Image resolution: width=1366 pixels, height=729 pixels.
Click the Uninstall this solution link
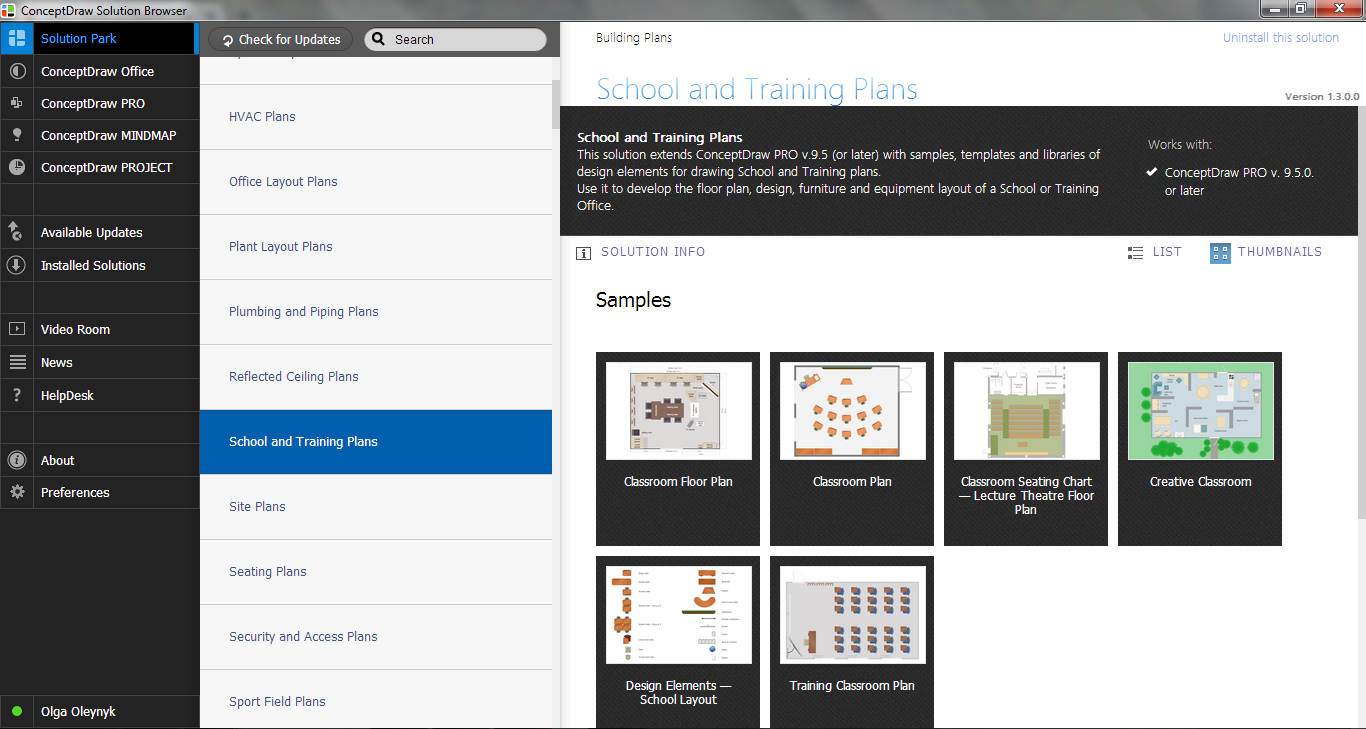[x=1280, y=38]
